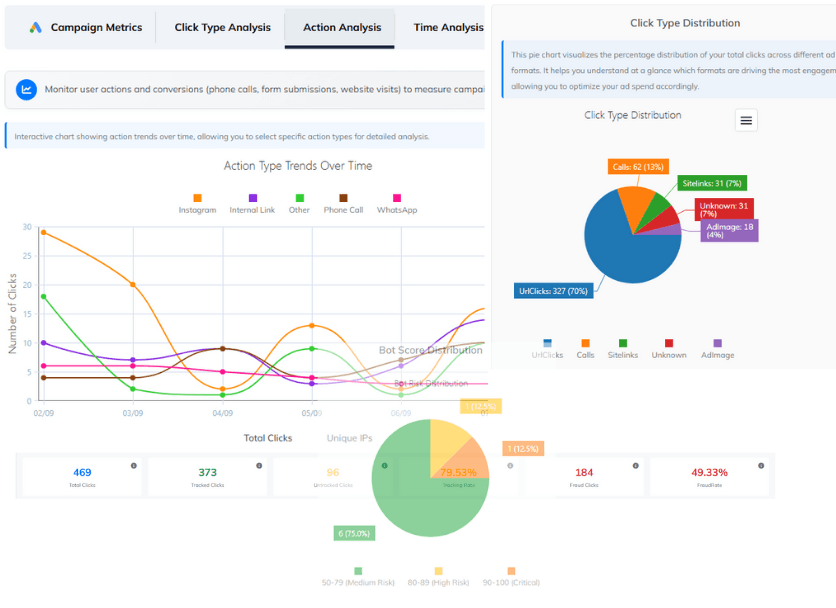Toggle 50-79 (Medium Risk) legend item
This screenshot has height=608, width=836.
[x=358, y=576]
